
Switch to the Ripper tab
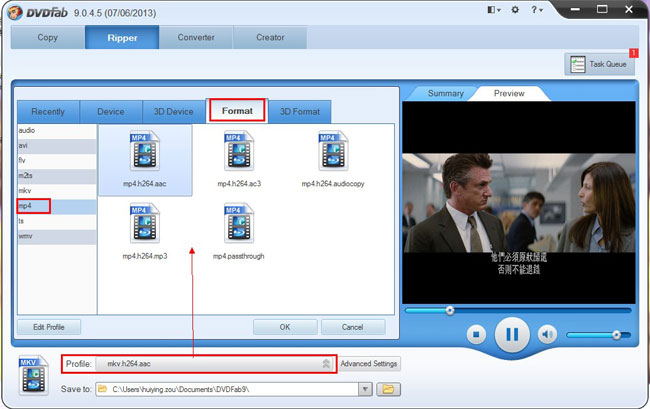pos(122,37)
